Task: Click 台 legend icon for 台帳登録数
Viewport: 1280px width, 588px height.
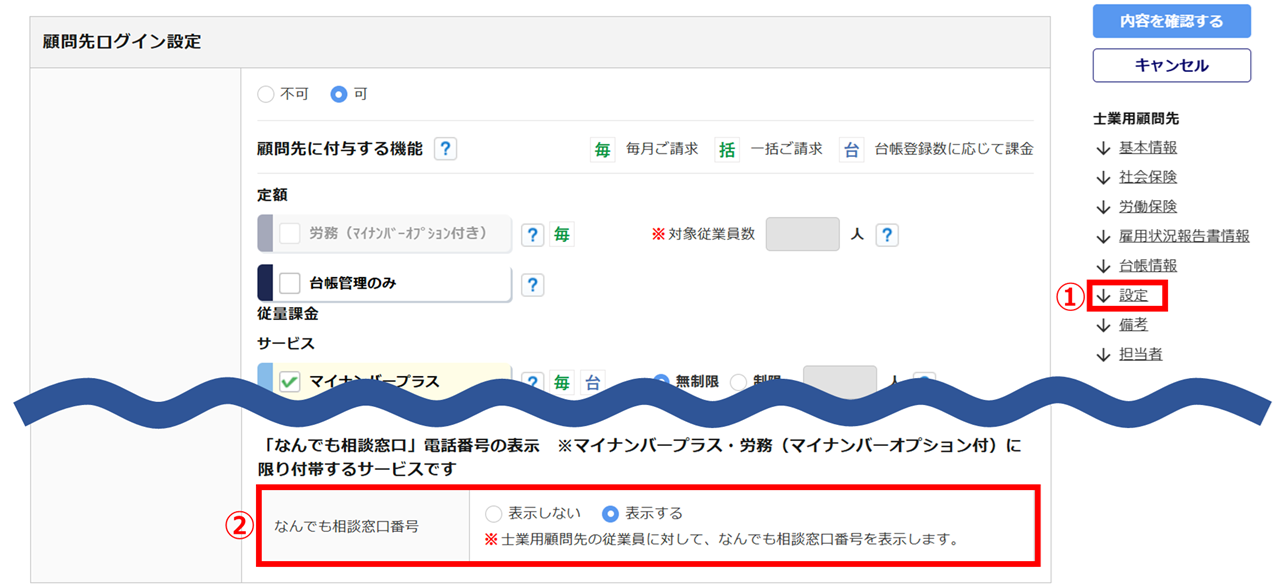Action: 851,149
